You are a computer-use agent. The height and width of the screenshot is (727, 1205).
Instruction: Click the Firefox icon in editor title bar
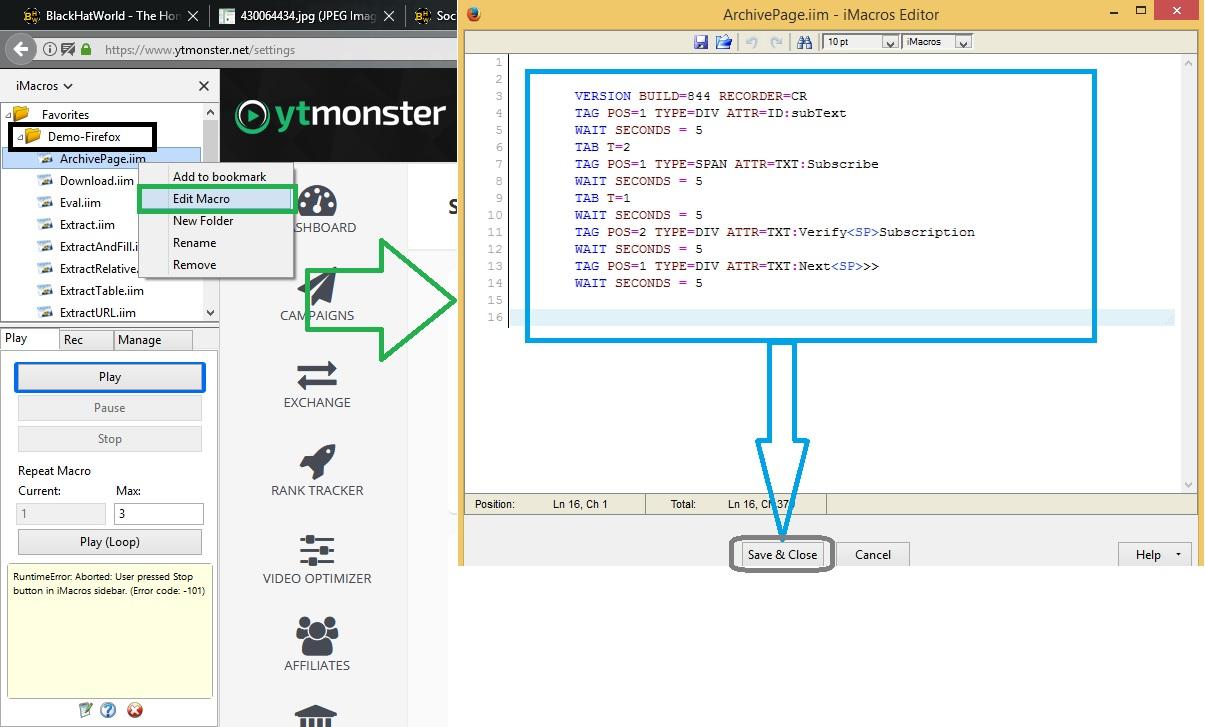(x=474, y=14)
